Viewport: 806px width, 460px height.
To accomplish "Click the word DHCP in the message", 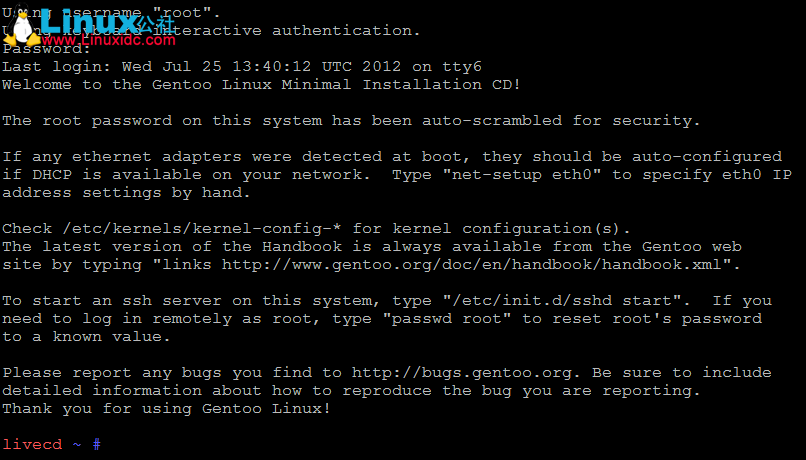I will (52, 175).
